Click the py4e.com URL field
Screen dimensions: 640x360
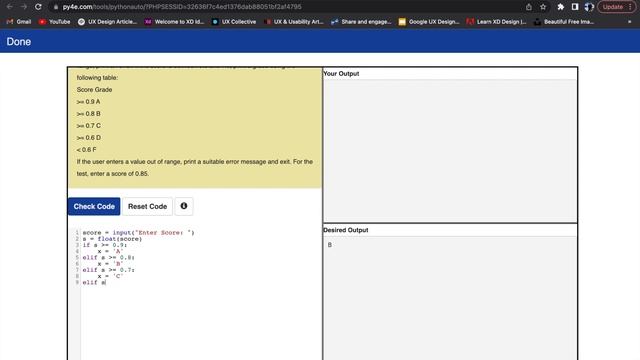(x=182, y=7)
